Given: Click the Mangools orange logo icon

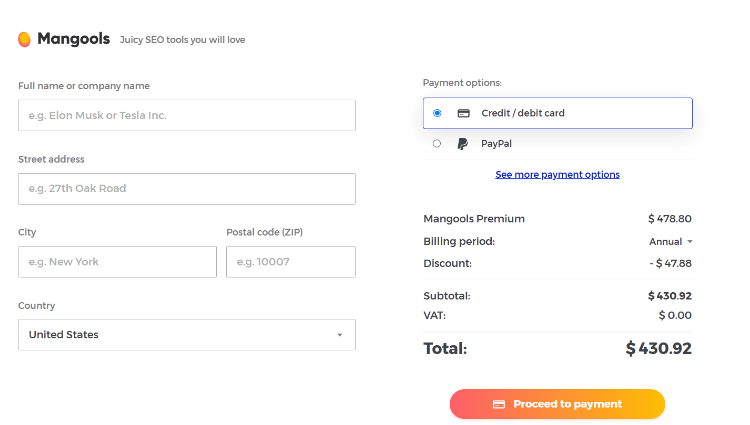Looking at the screenshot, I should (x=24, y=39).
